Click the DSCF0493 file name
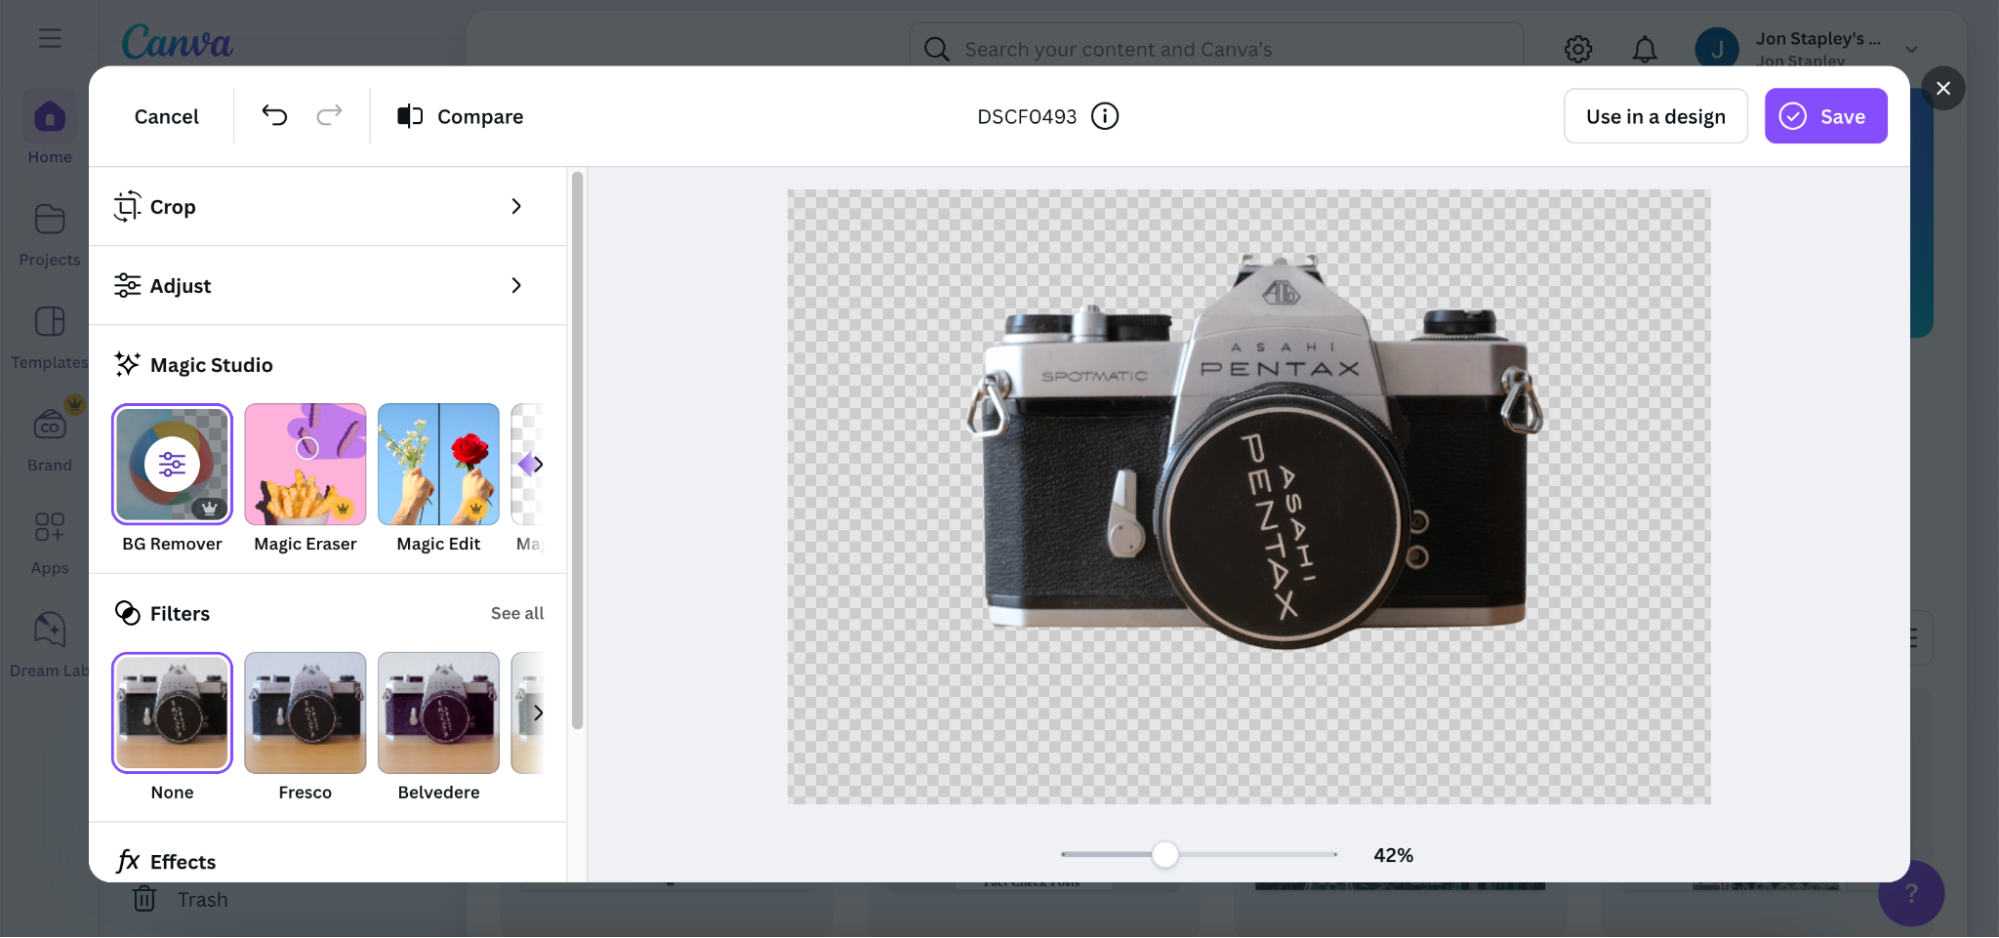Image resolution: width=1999 pixels, height=938 pixels. tap(1026, 116)
